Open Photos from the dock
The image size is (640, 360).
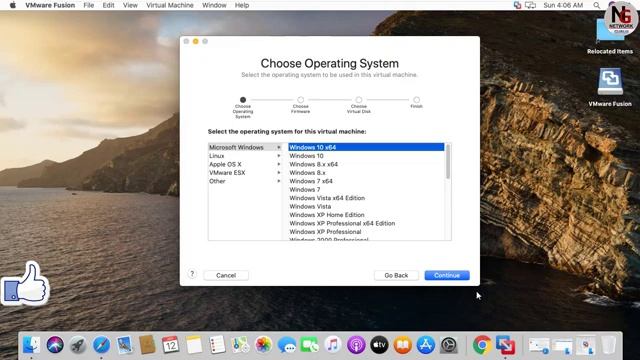coord(263,345)
